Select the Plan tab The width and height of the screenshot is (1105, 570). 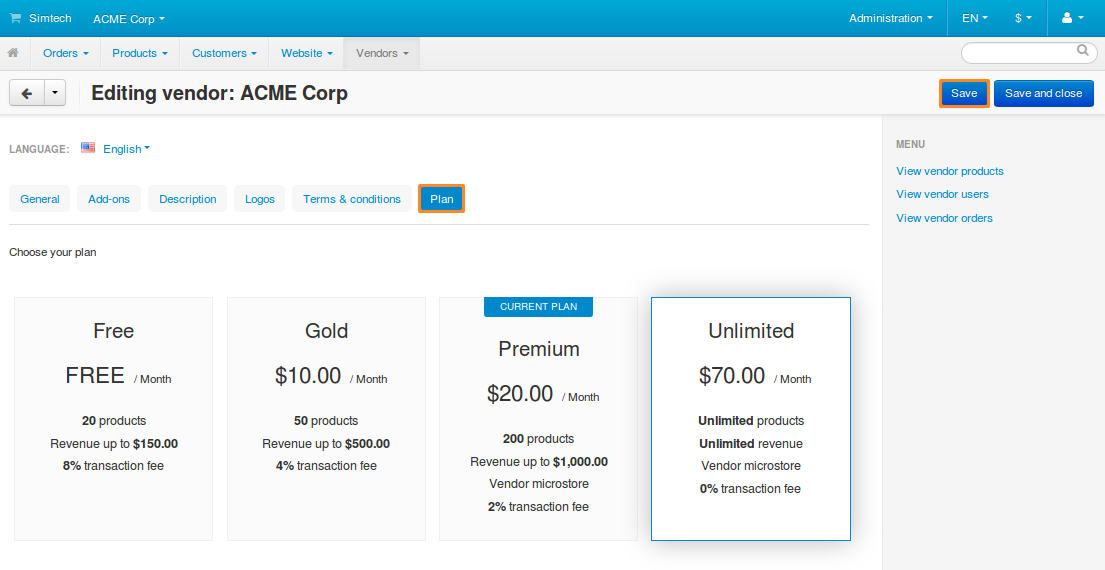tap(441, 199)
